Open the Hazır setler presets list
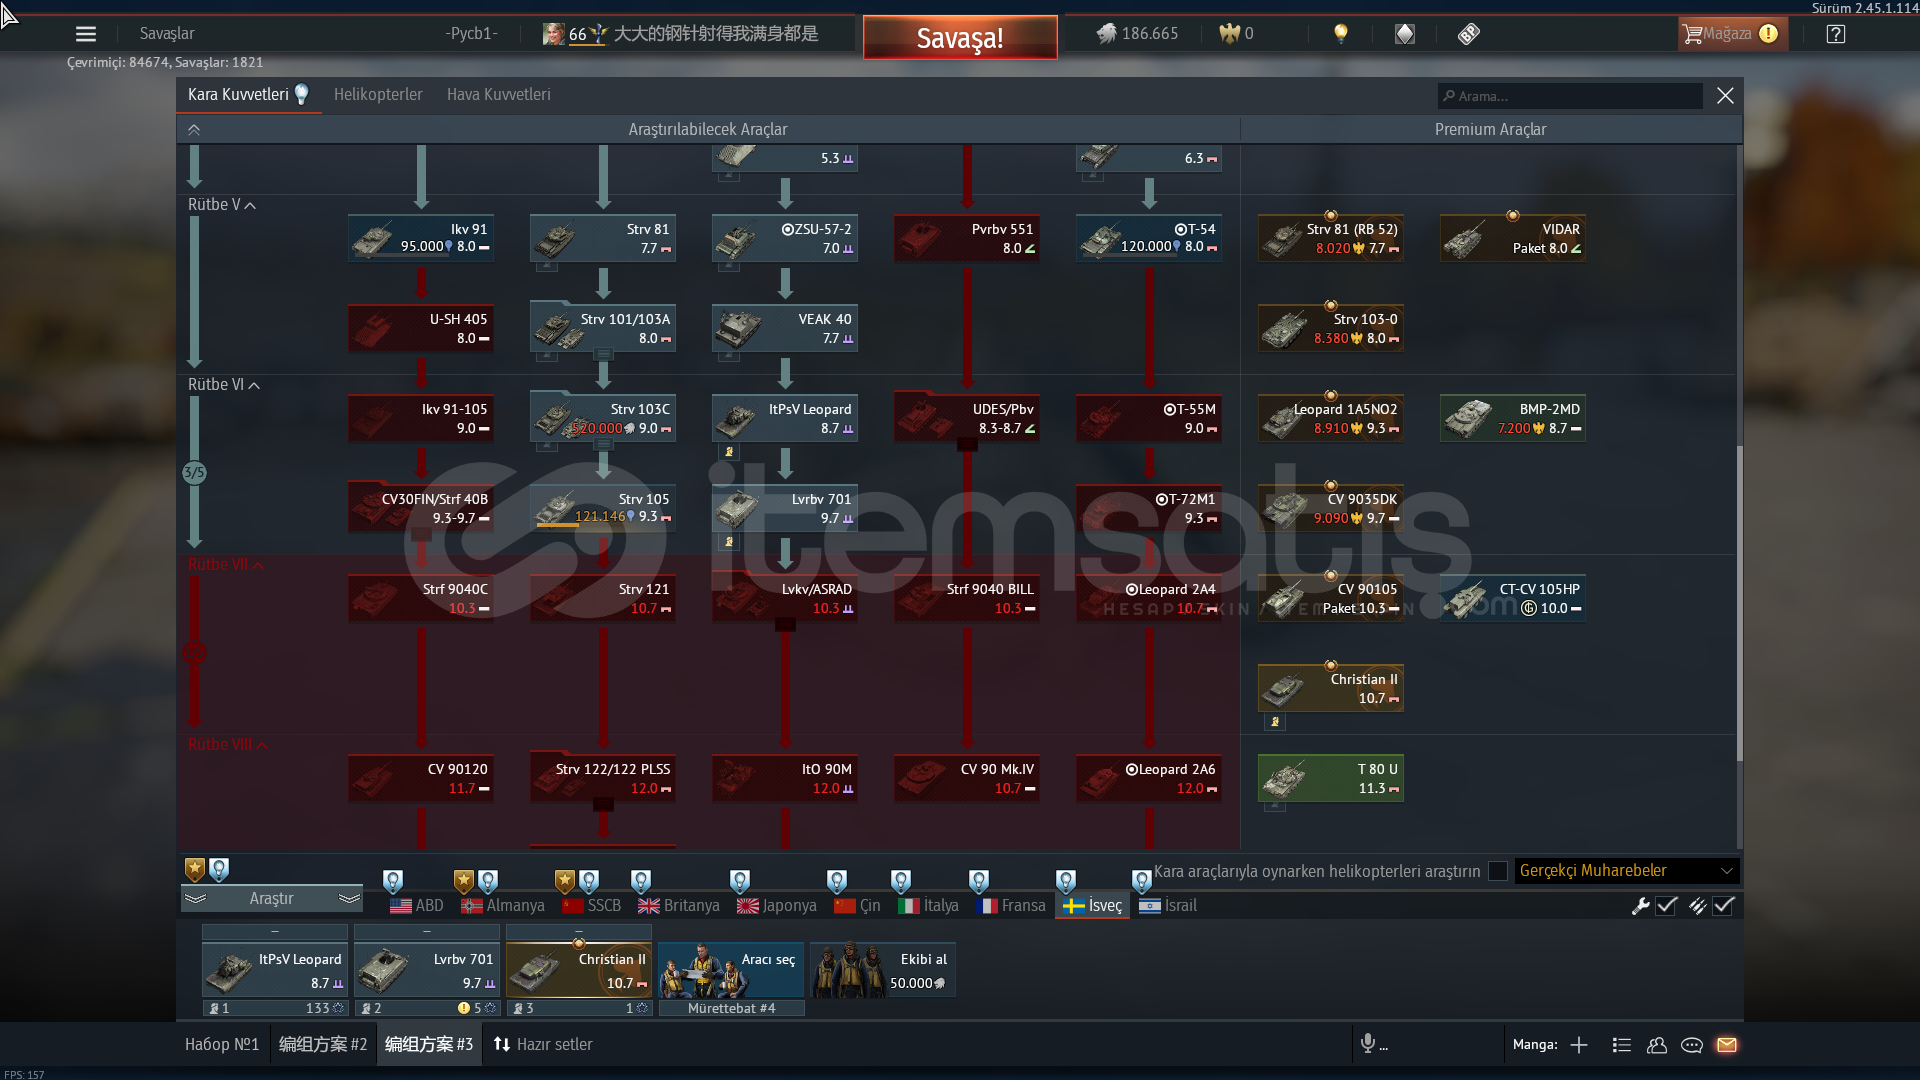 (x=543, y=1044)
